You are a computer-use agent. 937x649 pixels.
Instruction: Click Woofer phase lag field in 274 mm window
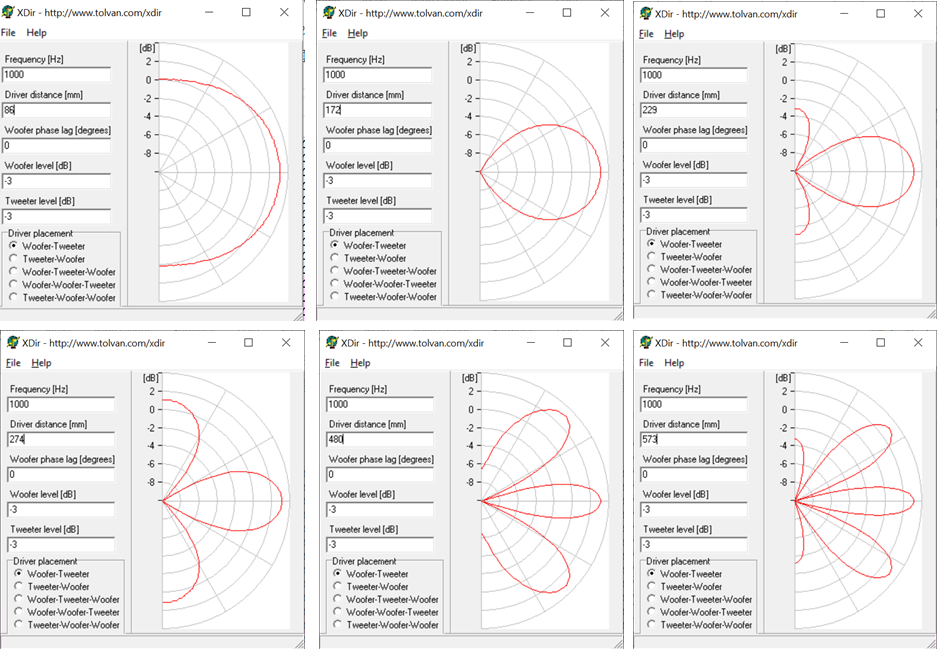(61, 474)
